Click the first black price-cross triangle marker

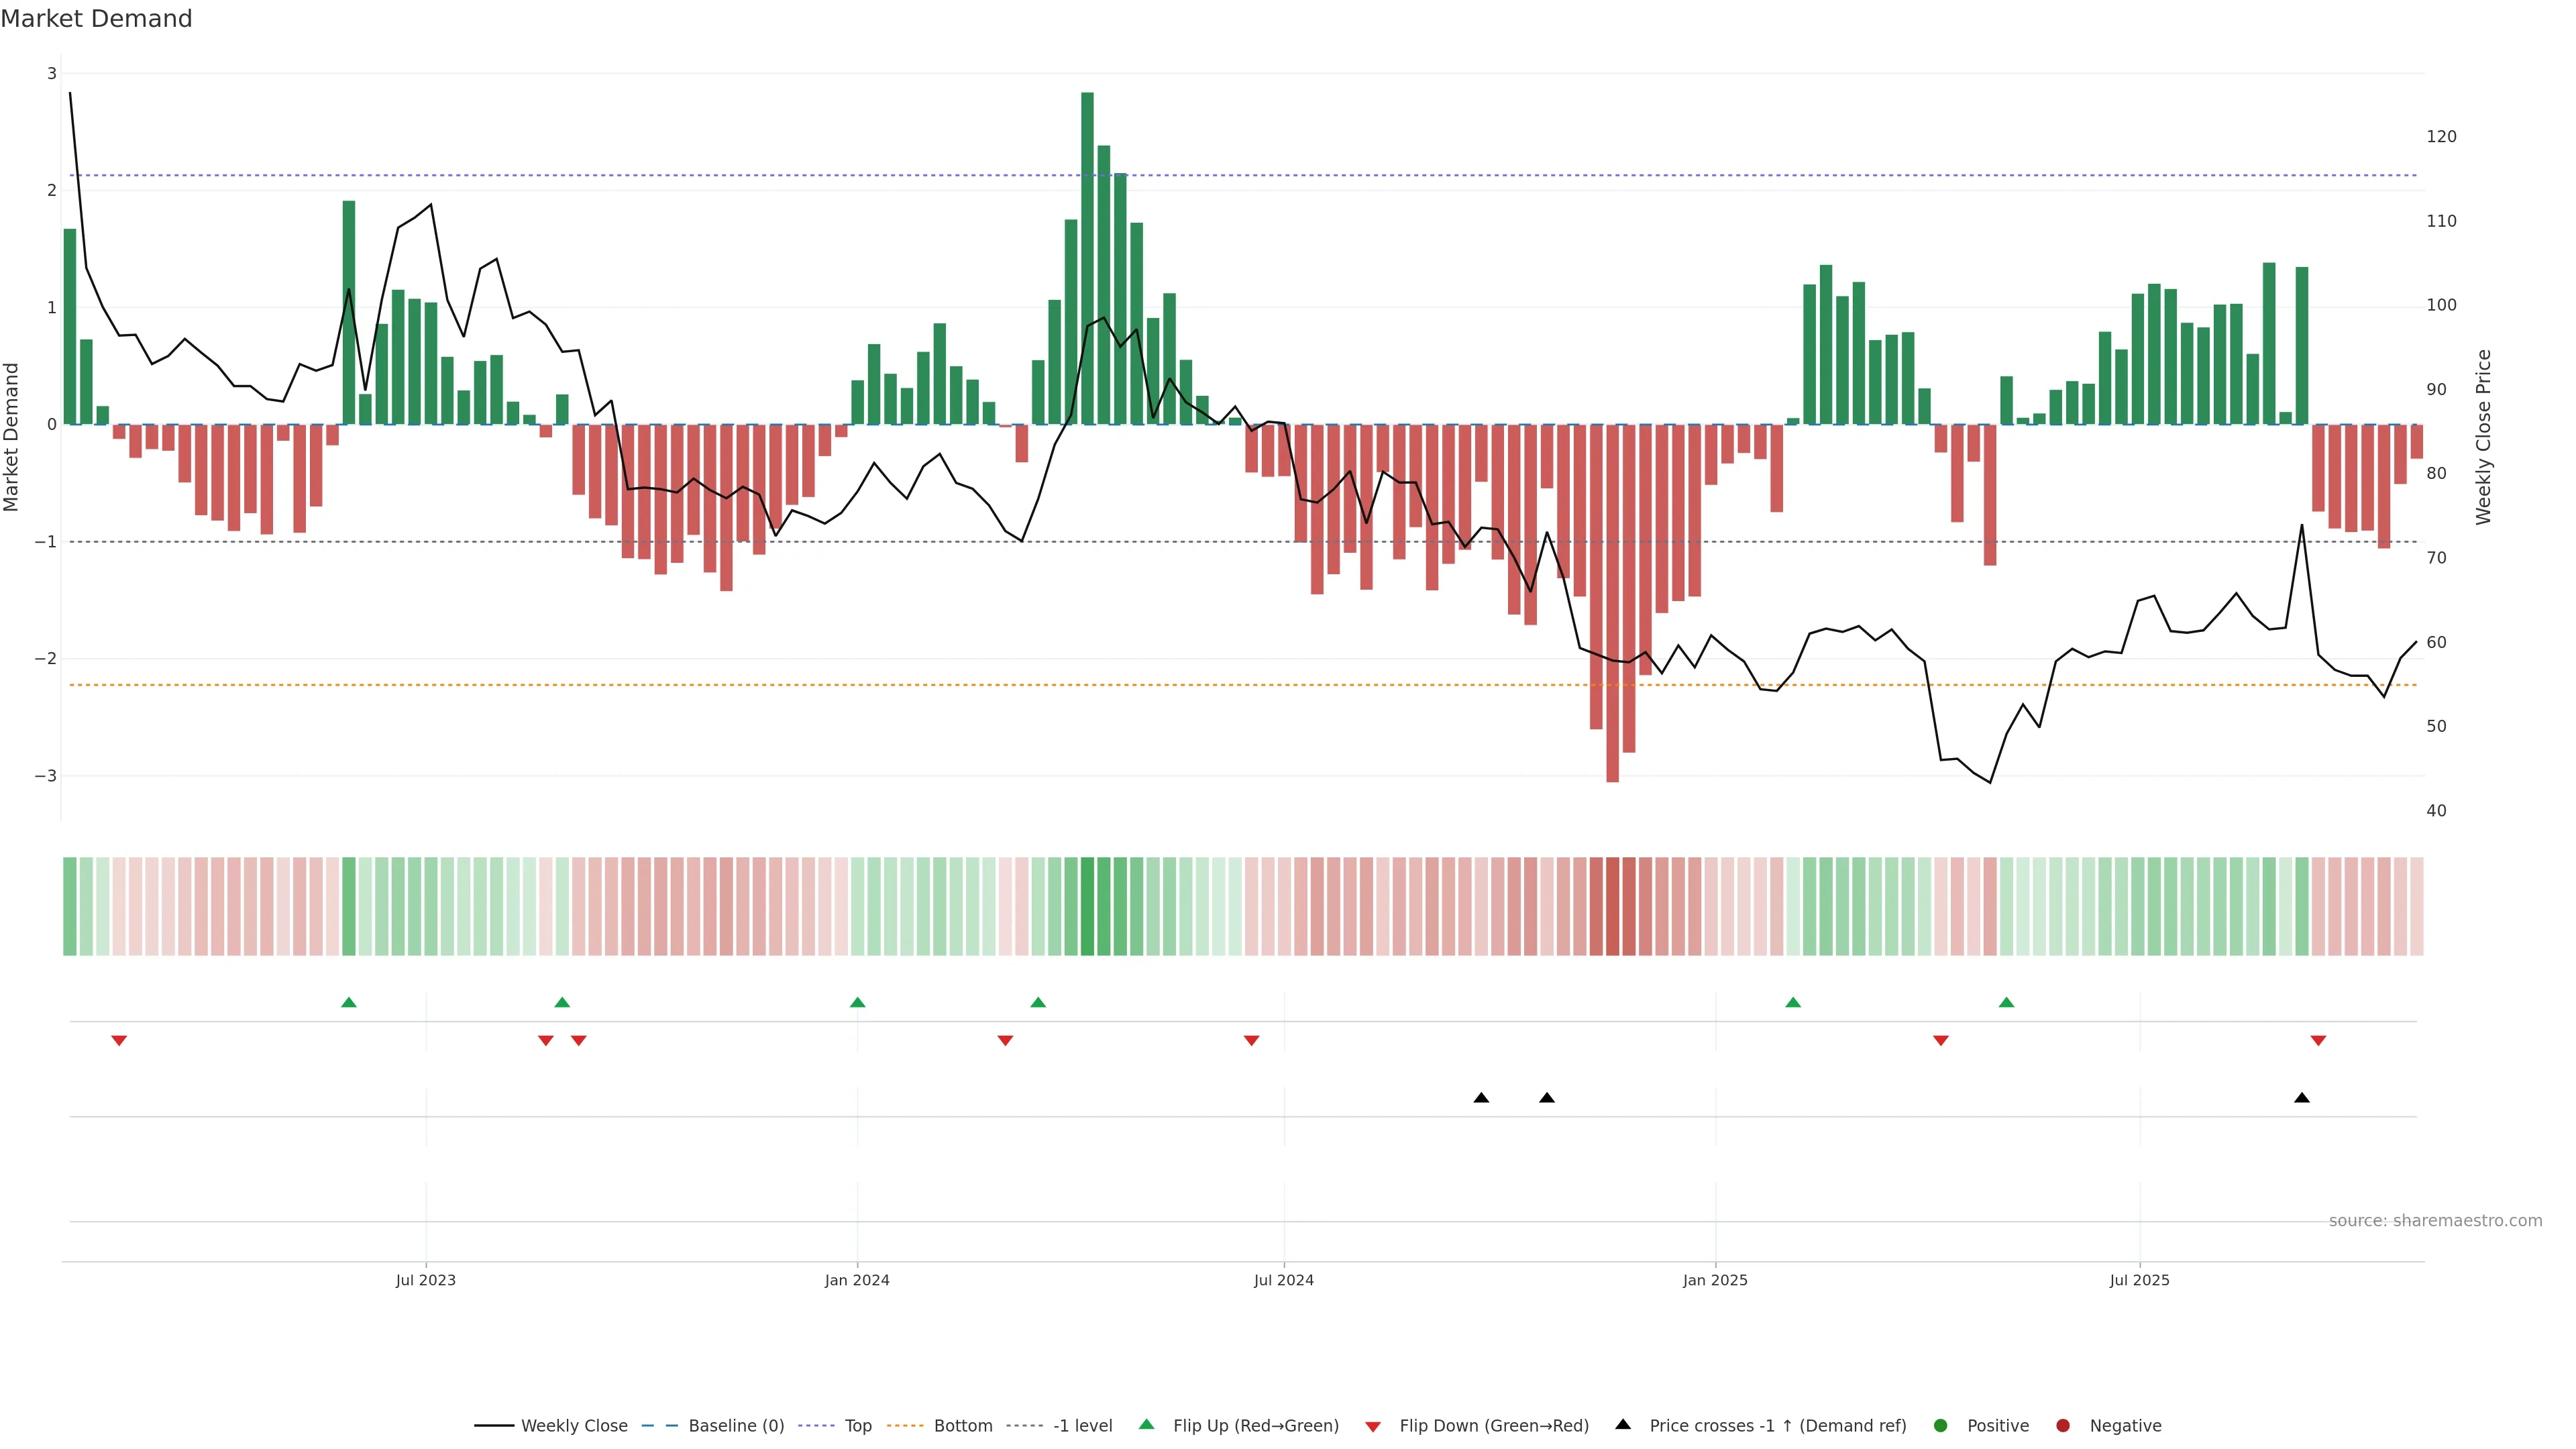pos(1481,1098)
